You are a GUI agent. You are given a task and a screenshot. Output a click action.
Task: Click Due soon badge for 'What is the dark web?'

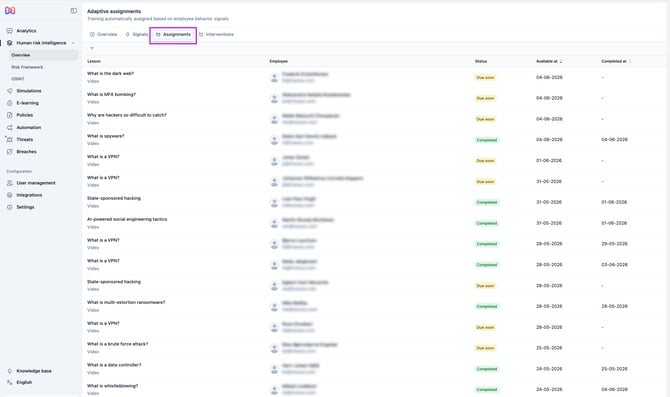[485, 78]
